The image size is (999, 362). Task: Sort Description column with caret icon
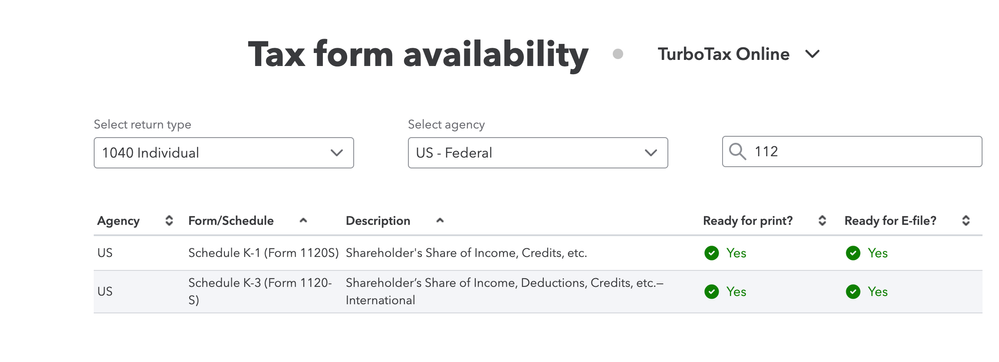click(x=440, y=221)
